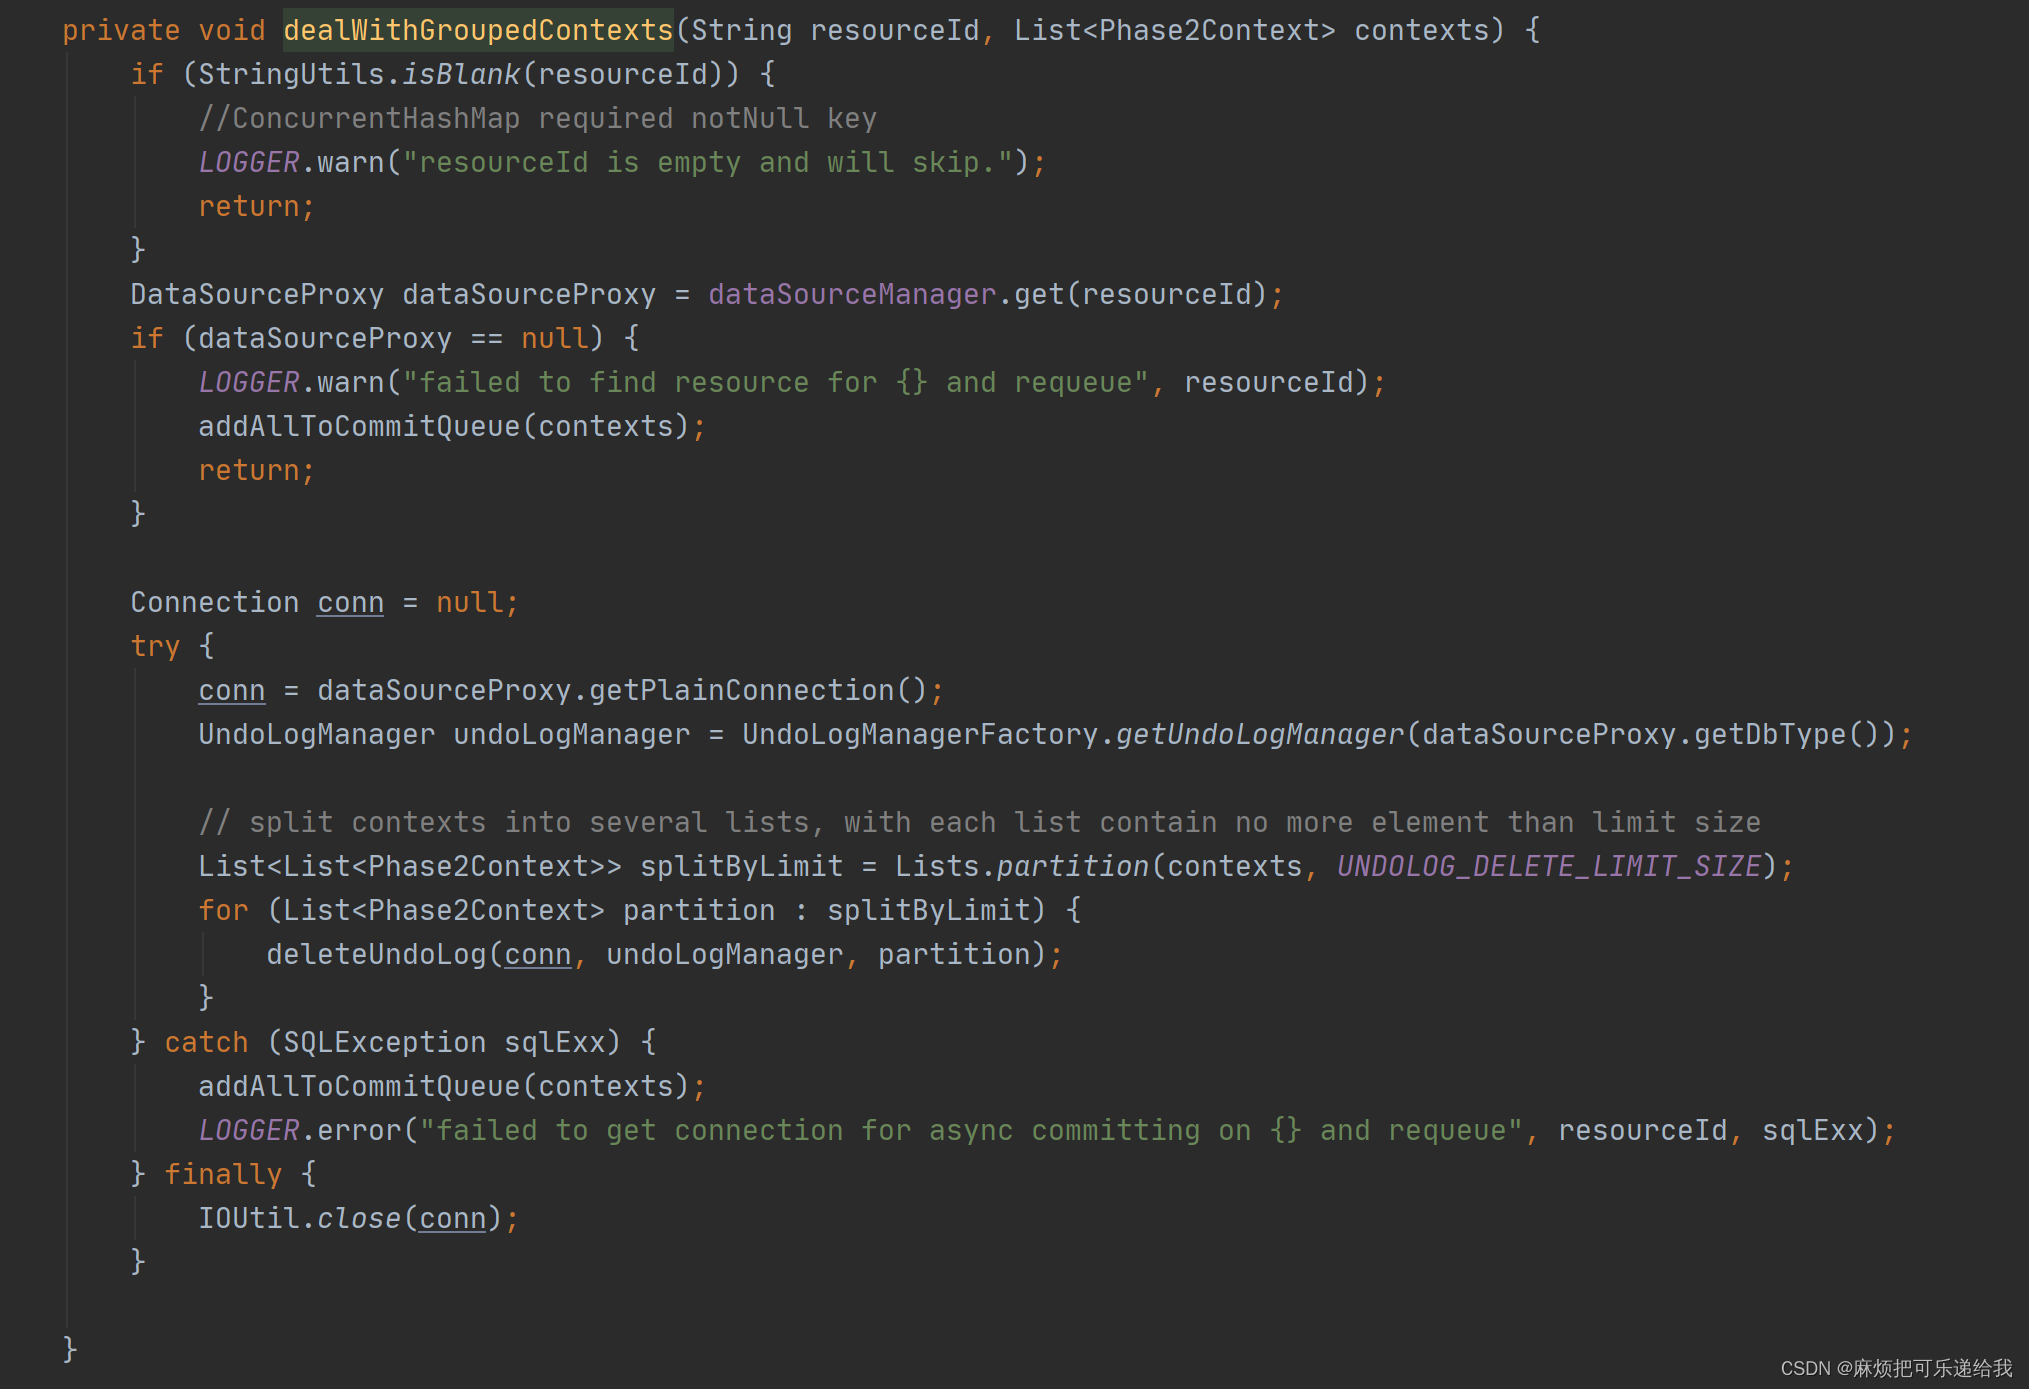Viewport: 2029px width, 1389px height.
Task: Select the "resourceId is empty and will skip." string
Action: click(708, 162)
